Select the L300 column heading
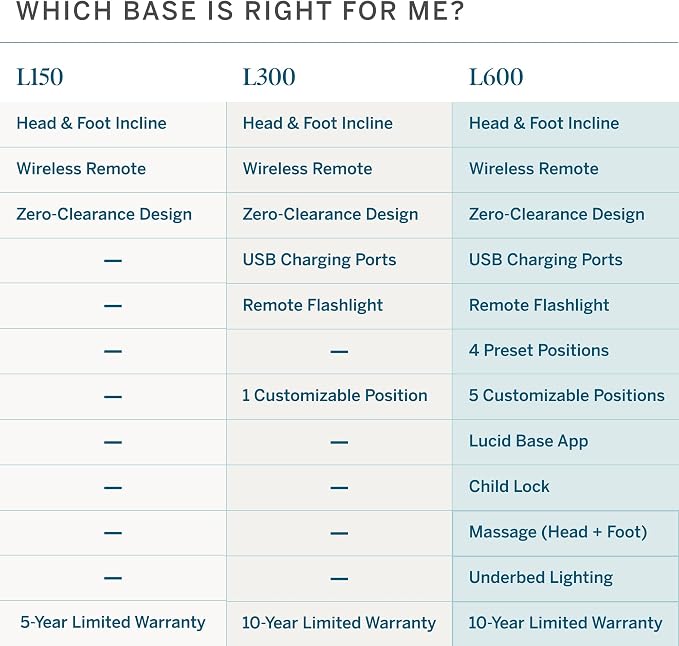Viewport: 679px width, 646px height. click(269, 77)
